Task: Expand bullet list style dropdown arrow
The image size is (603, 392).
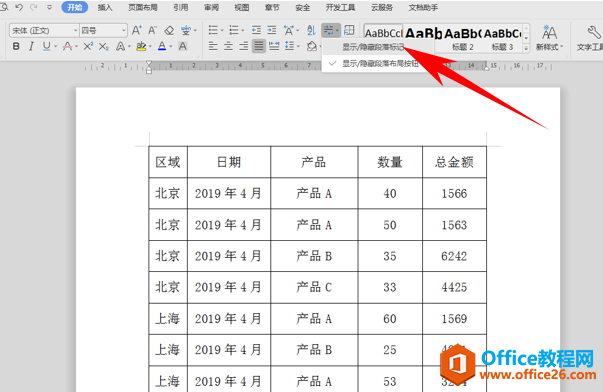Action: (x=222, y=31)
